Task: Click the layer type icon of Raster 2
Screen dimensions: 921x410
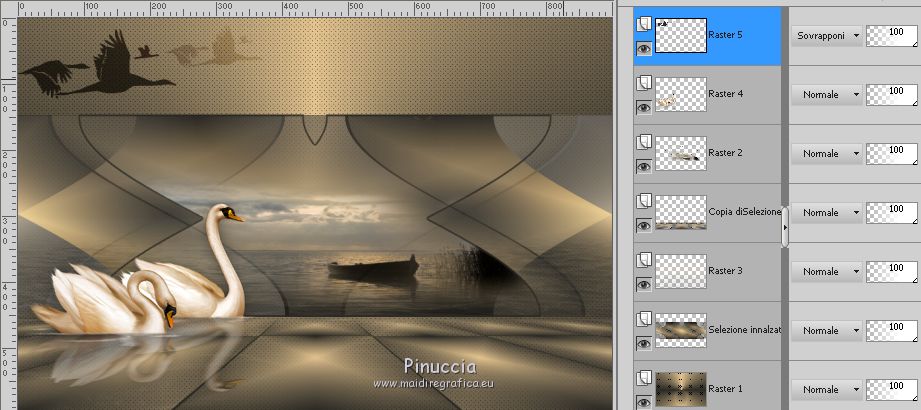Action: pyautogui.click(x=644, y=142)
